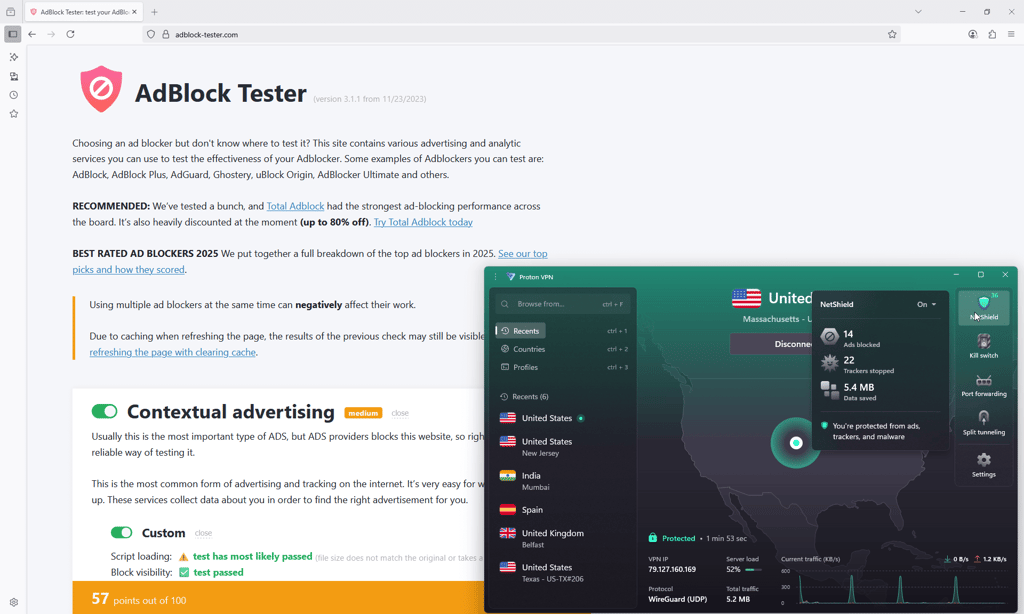This screenshot has width=1024, height=614.
Task: Click the adblock-tester.com address bar
Action: click(x=521, y=34)
